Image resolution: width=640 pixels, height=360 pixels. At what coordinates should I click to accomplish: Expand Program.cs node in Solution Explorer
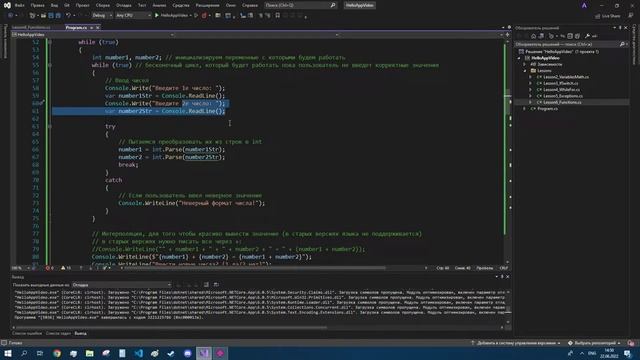coord(524,109)
